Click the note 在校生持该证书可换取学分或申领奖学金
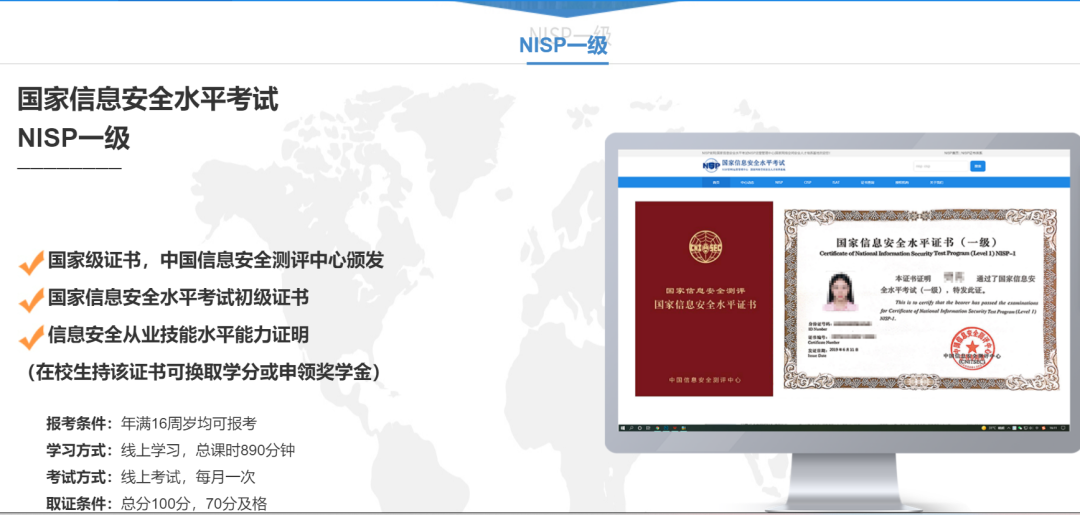Image resolution: width=1080 pixels, height=515 pixels. tap(204, 372)
